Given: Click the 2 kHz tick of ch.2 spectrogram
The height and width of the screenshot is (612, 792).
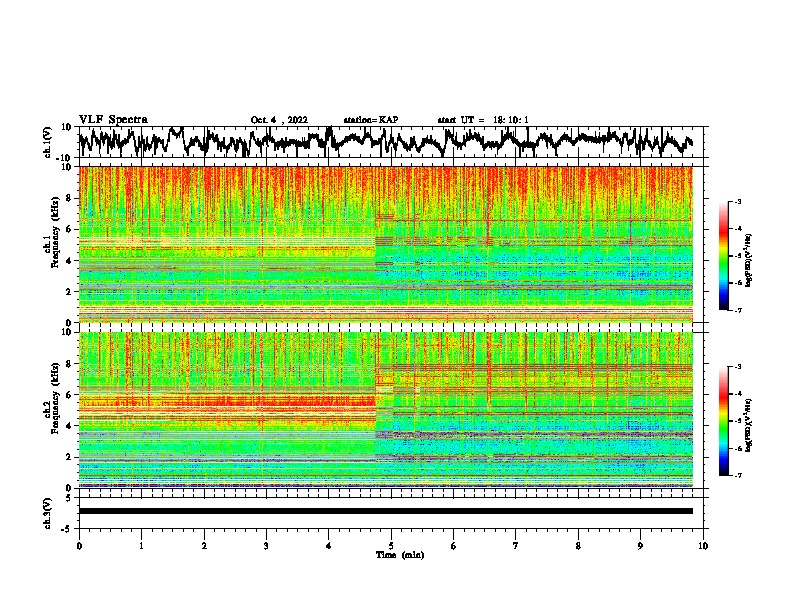Looking at the screenshot, I should (70, 457).
